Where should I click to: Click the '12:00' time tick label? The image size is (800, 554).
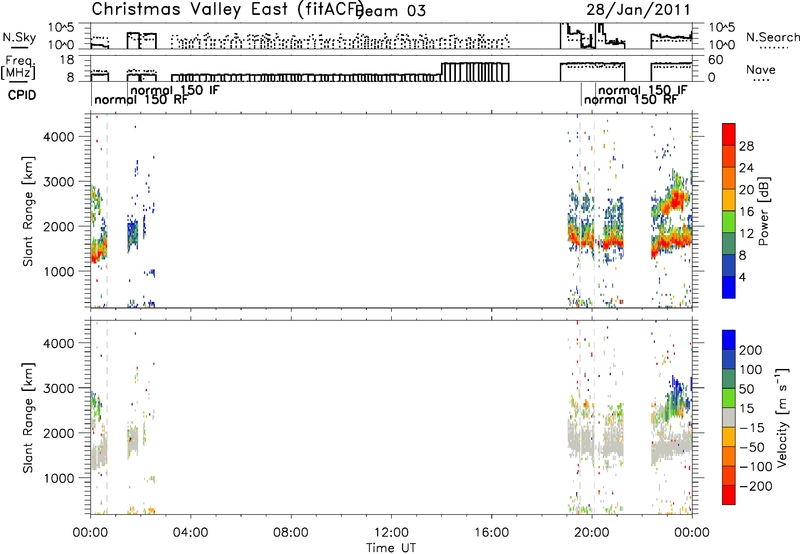point(391,533)
